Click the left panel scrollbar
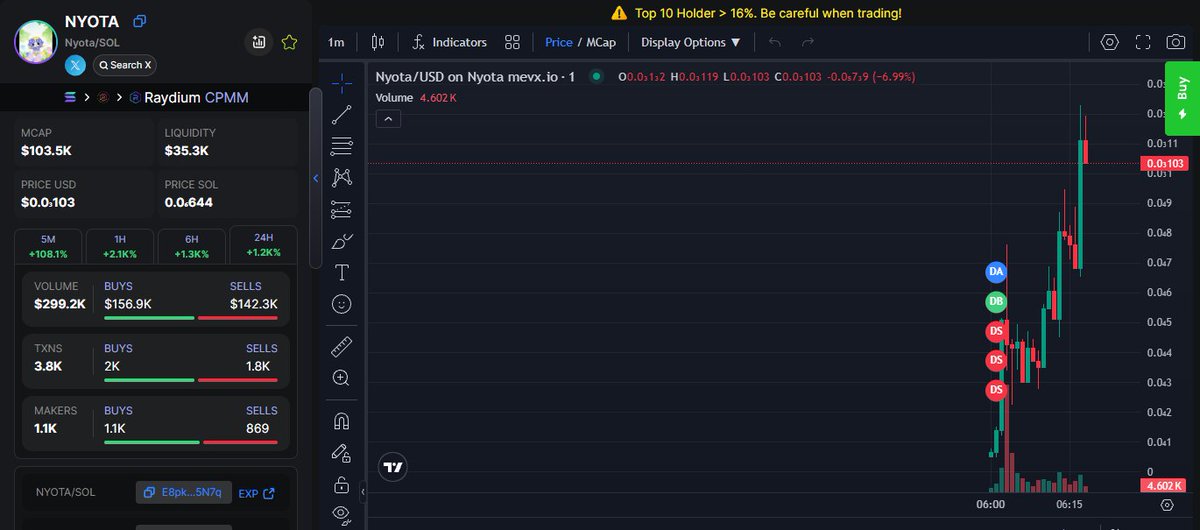 (x=316, y=178)
